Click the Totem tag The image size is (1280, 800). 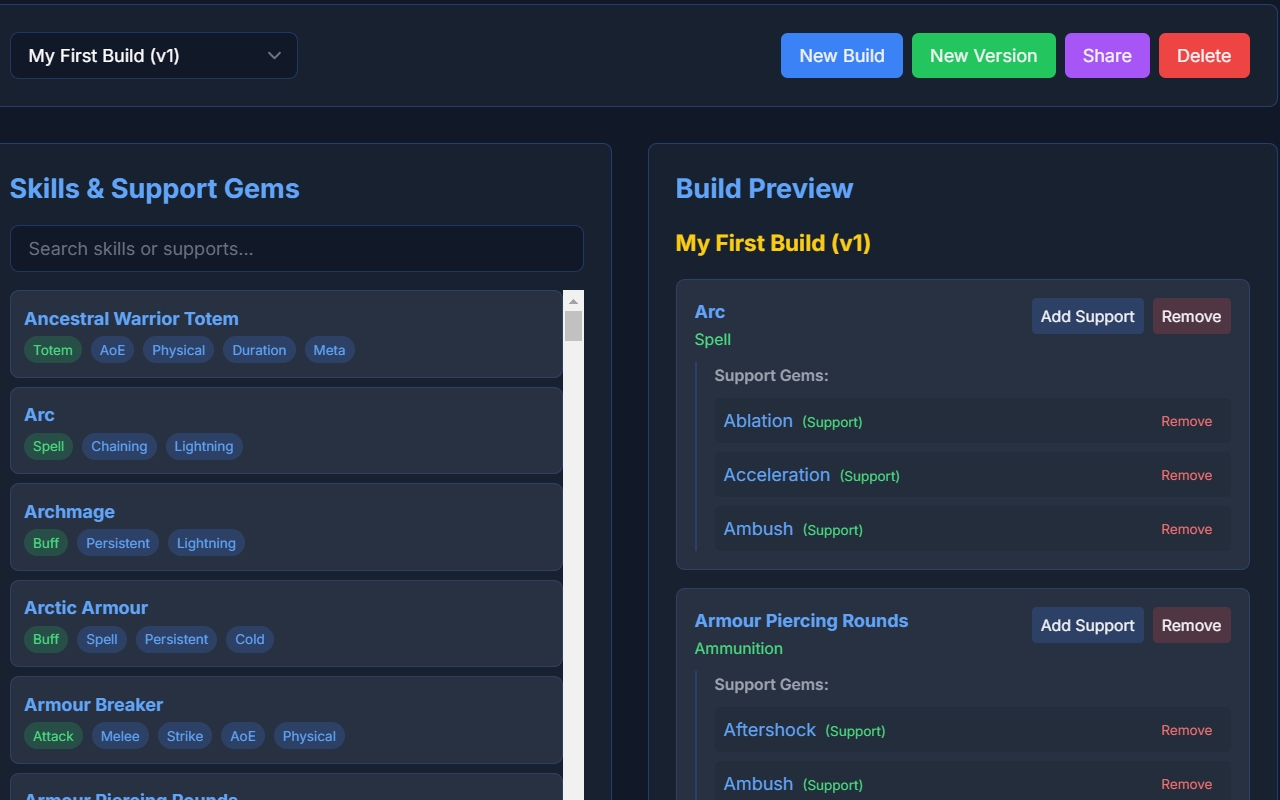point(53,350)
